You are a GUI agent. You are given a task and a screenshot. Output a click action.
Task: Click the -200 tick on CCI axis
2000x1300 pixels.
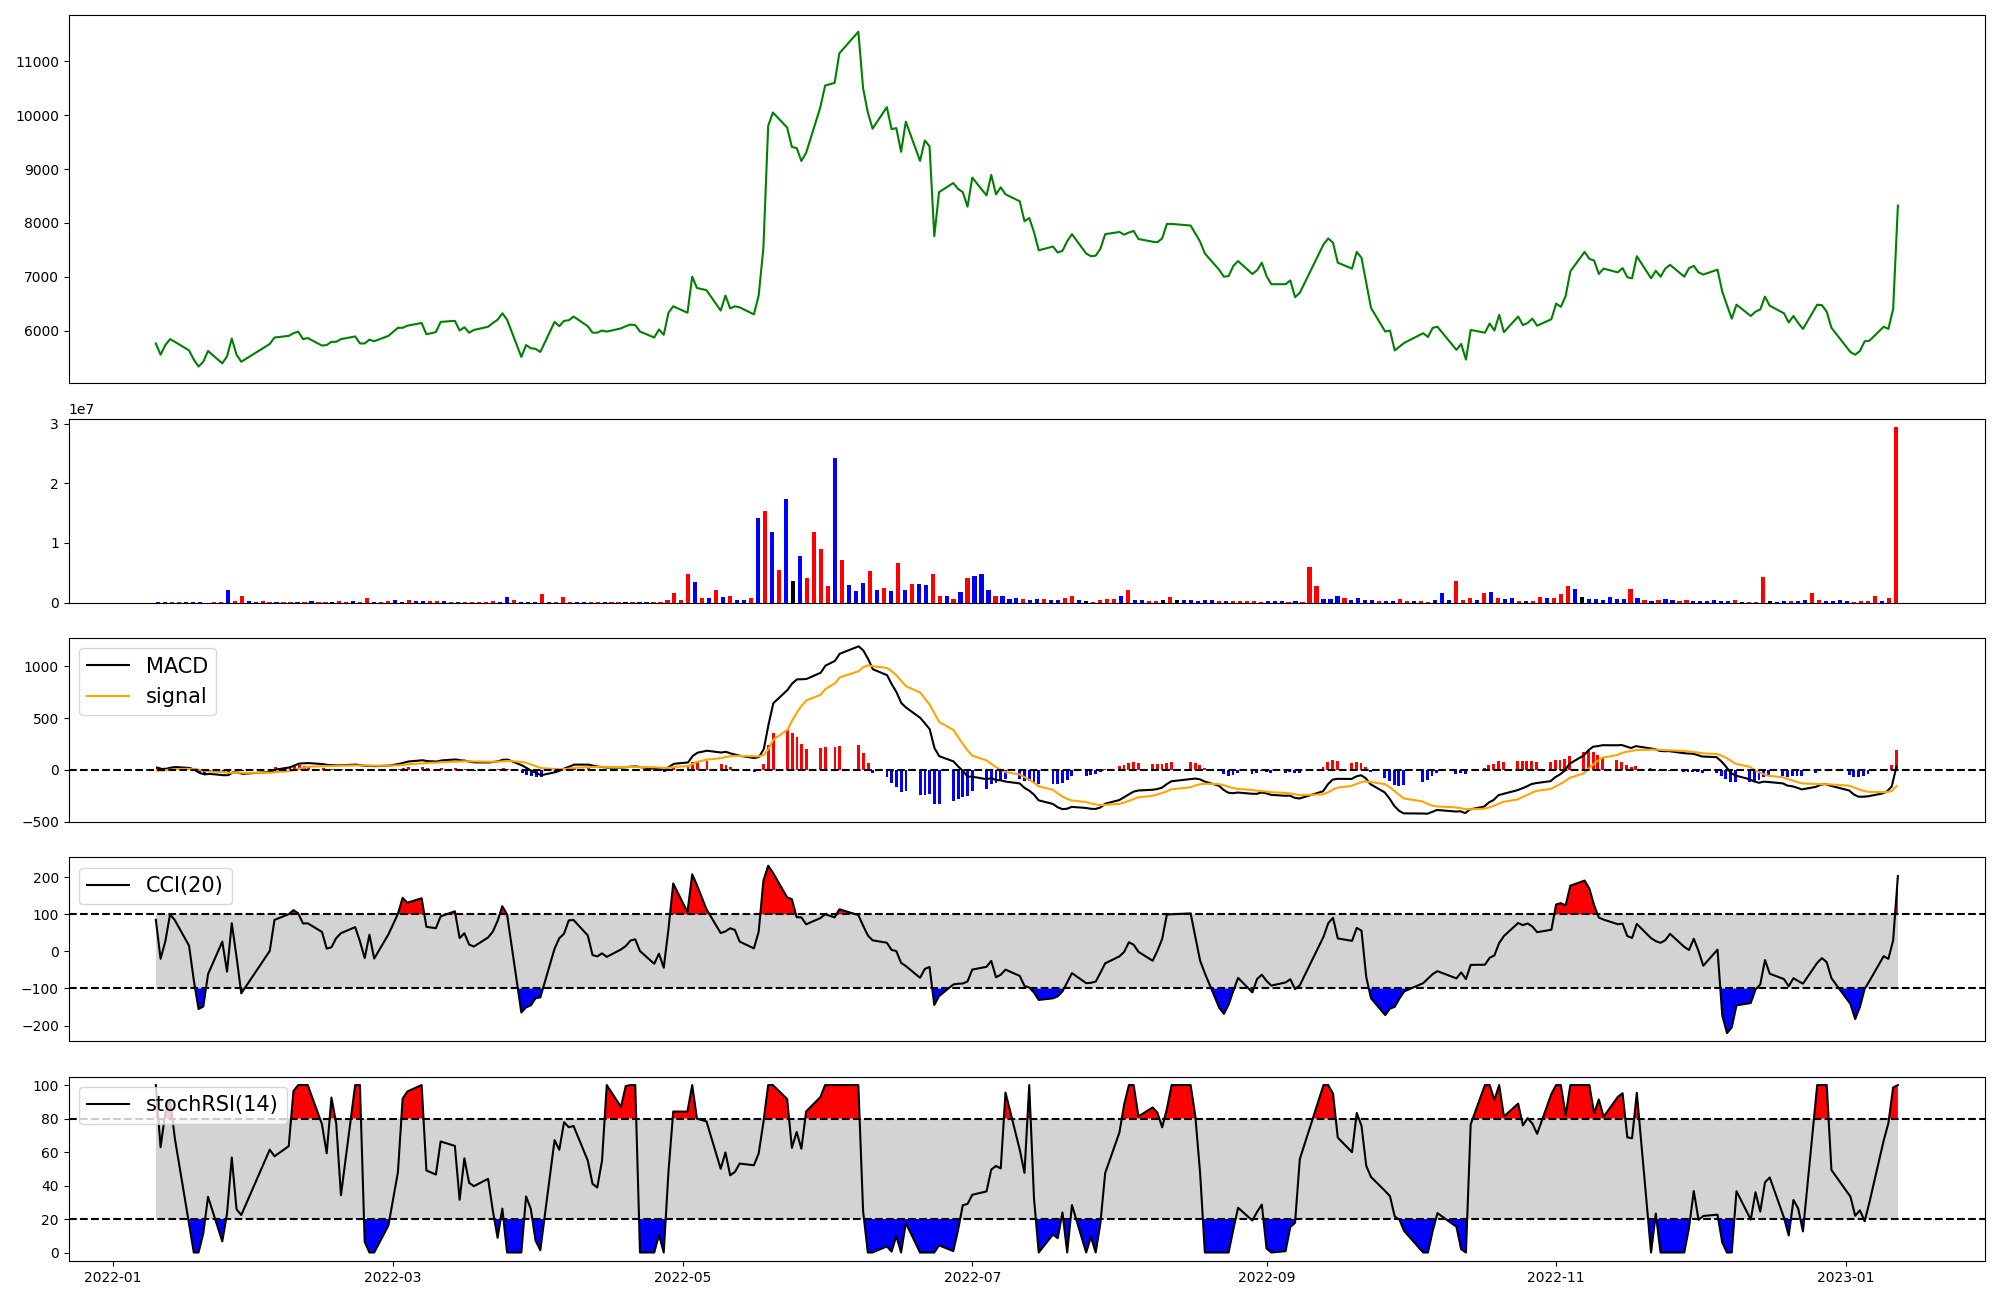point(40,1027)
